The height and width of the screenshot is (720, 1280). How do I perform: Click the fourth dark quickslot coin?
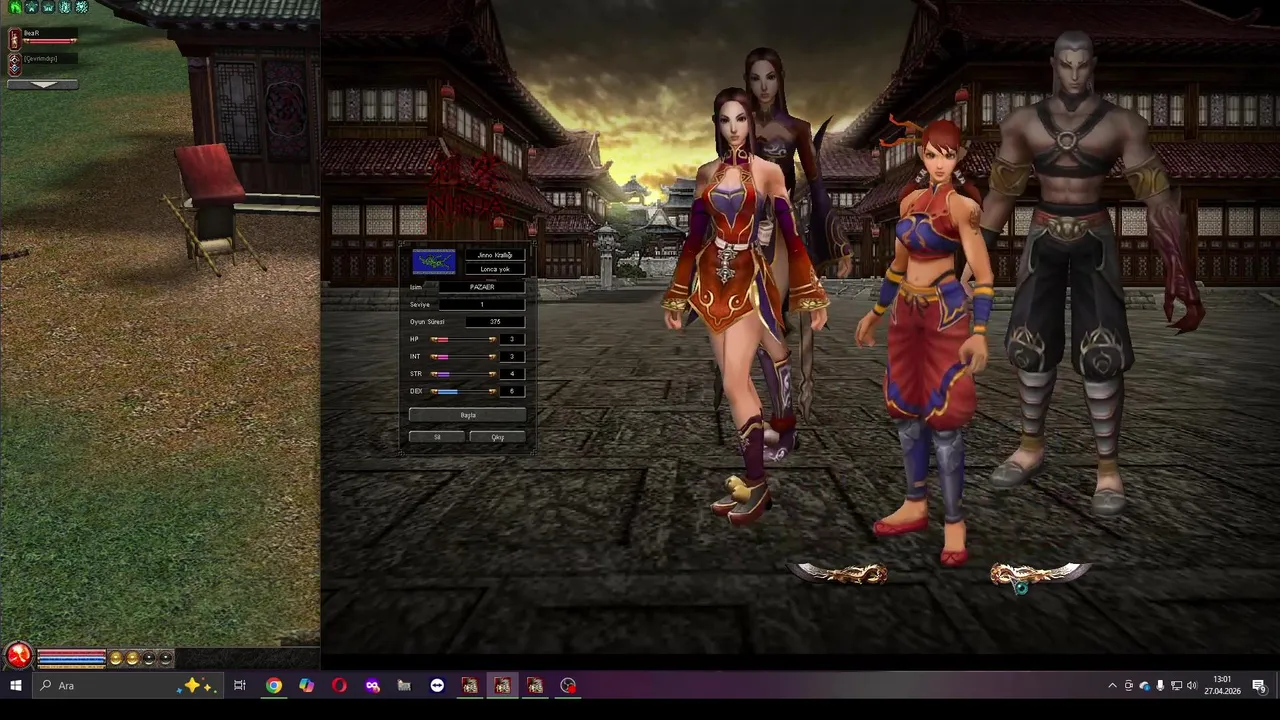[165, 658]
